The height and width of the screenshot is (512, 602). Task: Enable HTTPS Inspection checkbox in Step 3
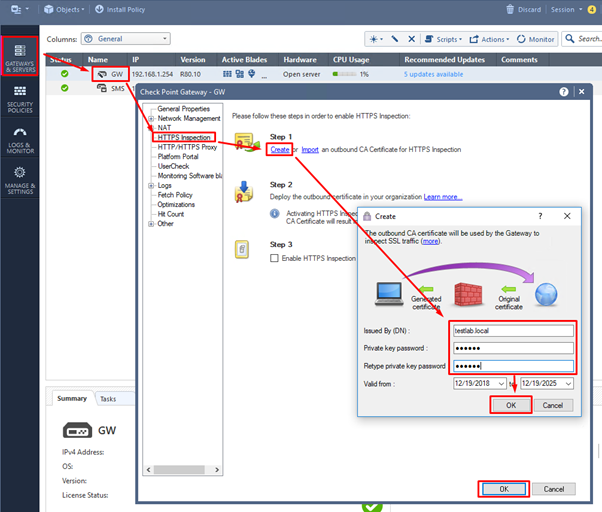click(x=276, y=258)
